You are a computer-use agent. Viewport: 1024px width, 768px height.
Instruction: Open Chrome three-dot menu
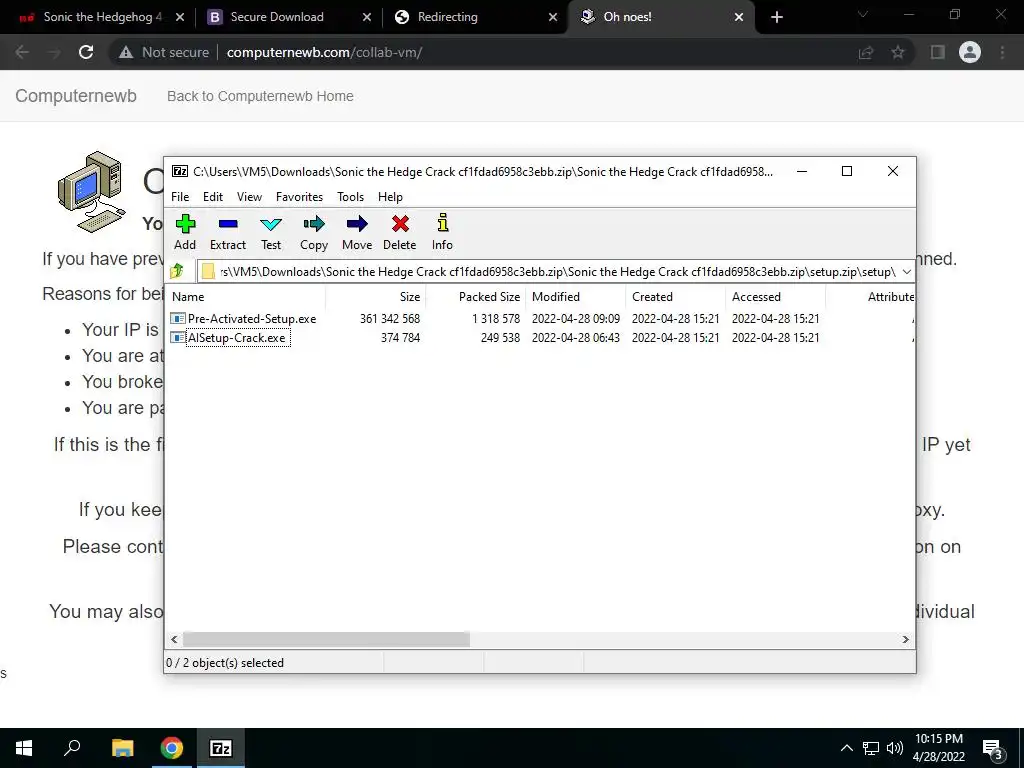[x=1002, y=52]
